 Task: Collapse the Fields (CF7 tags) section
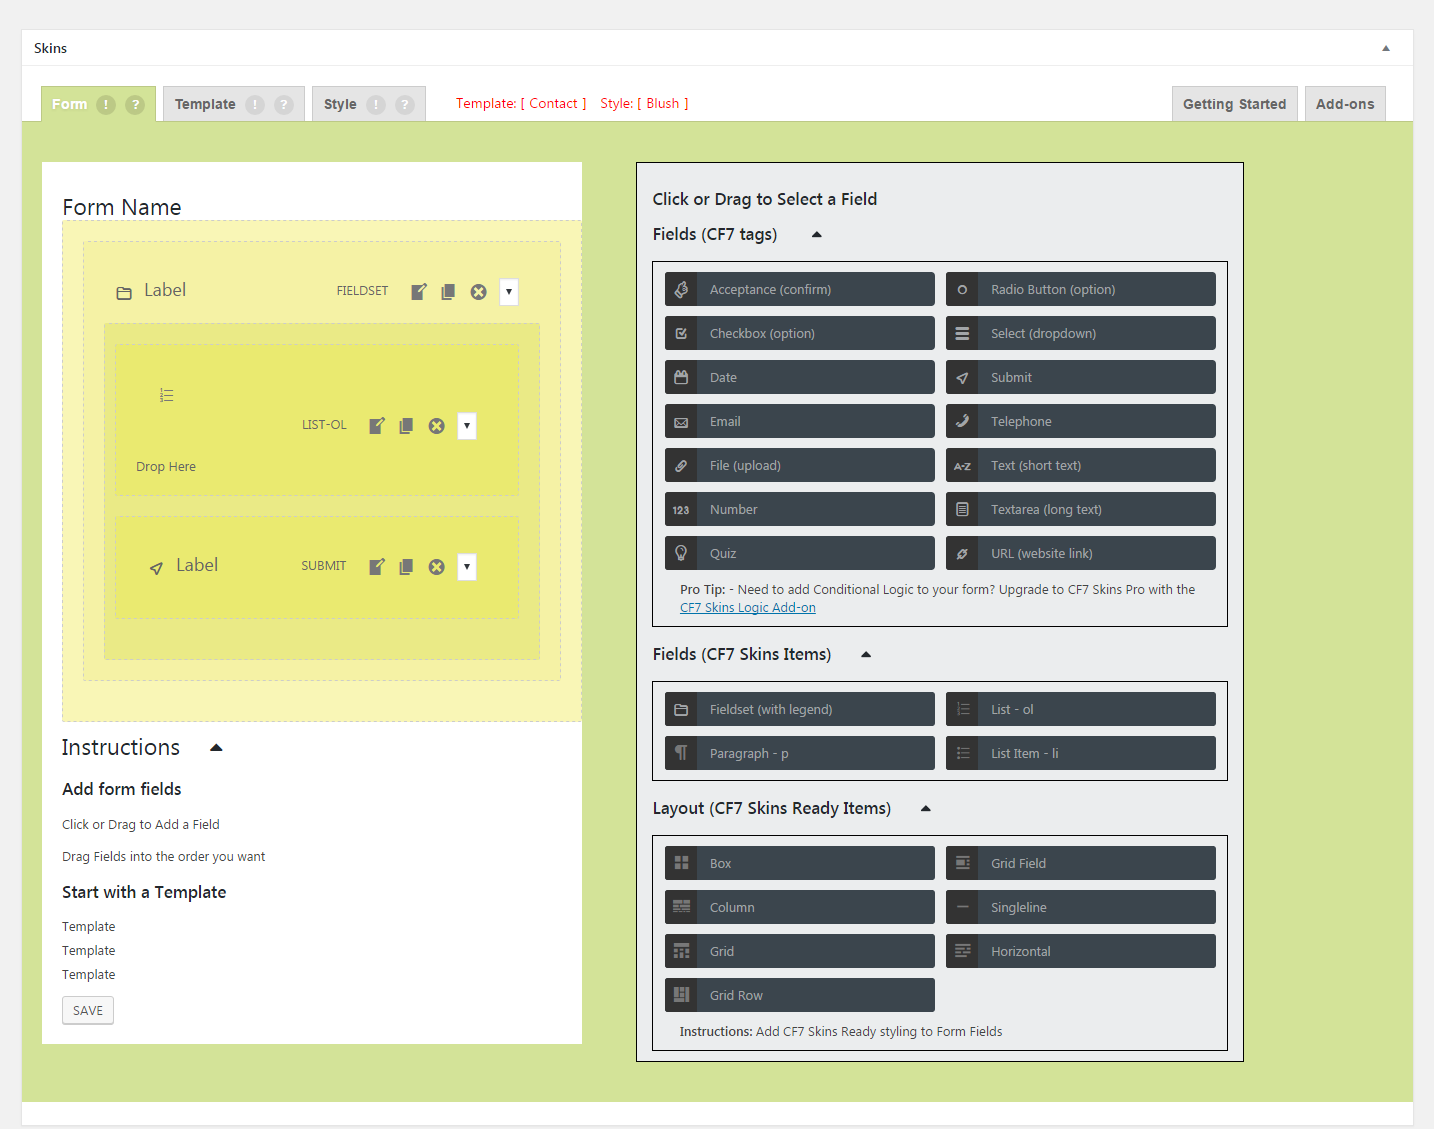816,235
